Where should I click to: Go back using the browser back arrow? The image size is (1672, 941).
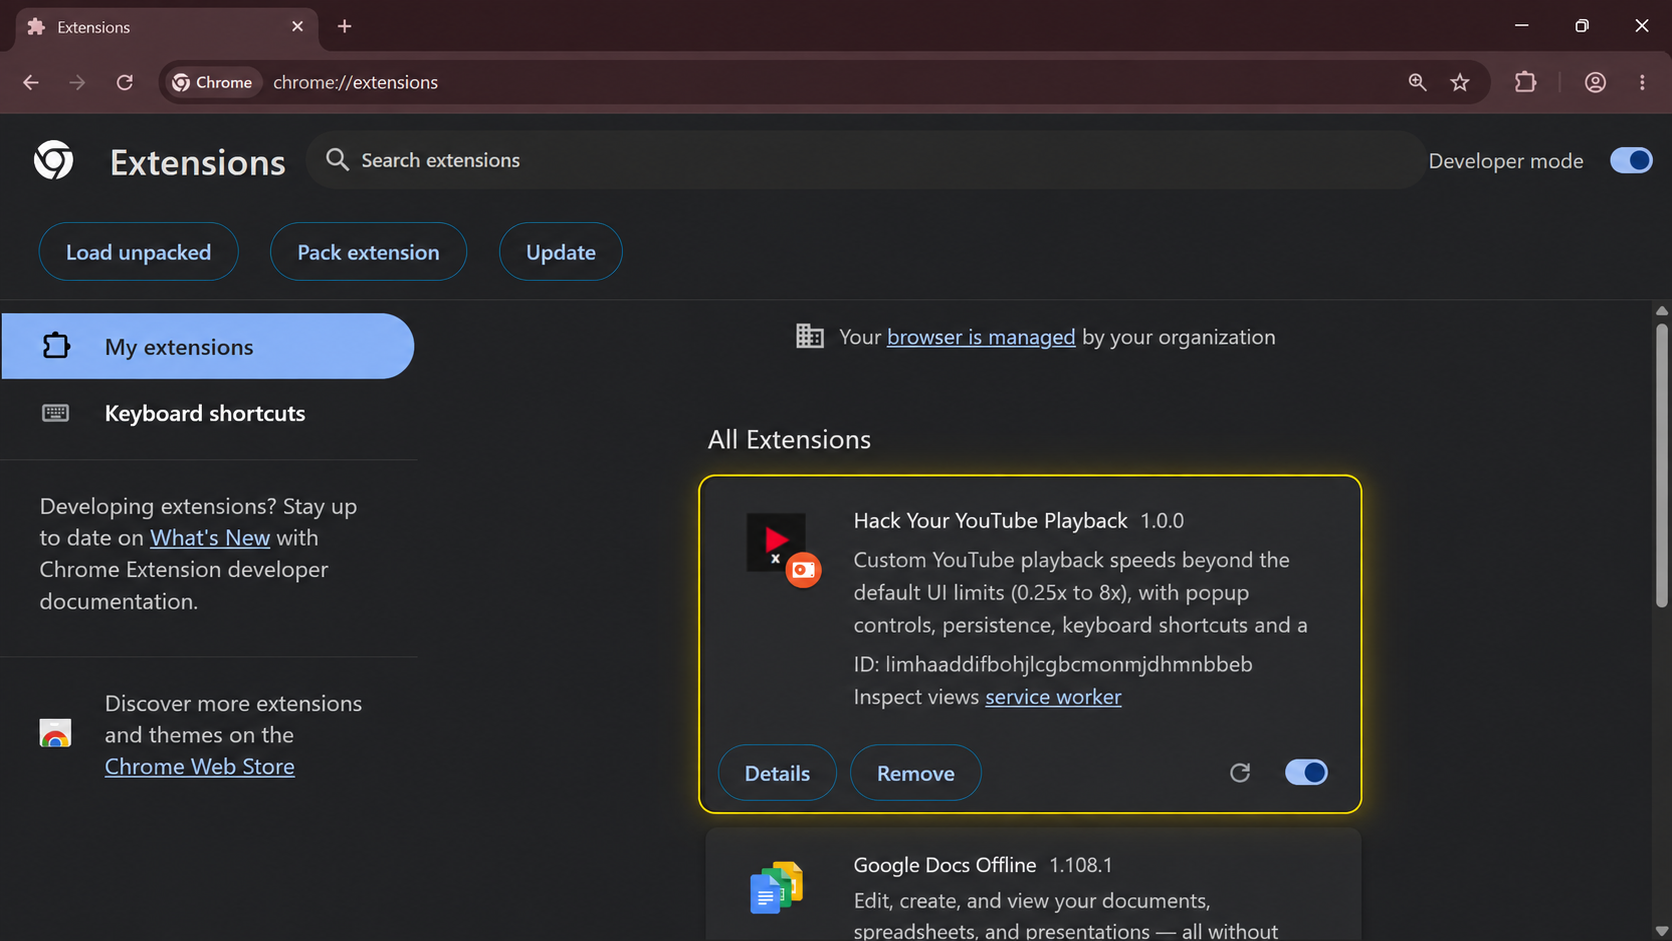click(31, 82)
